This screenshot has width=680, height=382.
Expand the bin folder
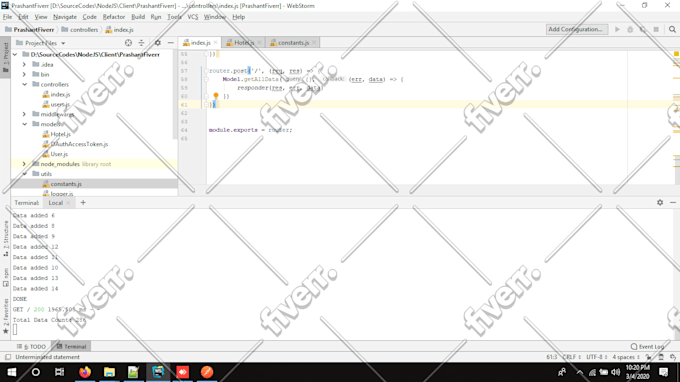click(x=24, y=75)
